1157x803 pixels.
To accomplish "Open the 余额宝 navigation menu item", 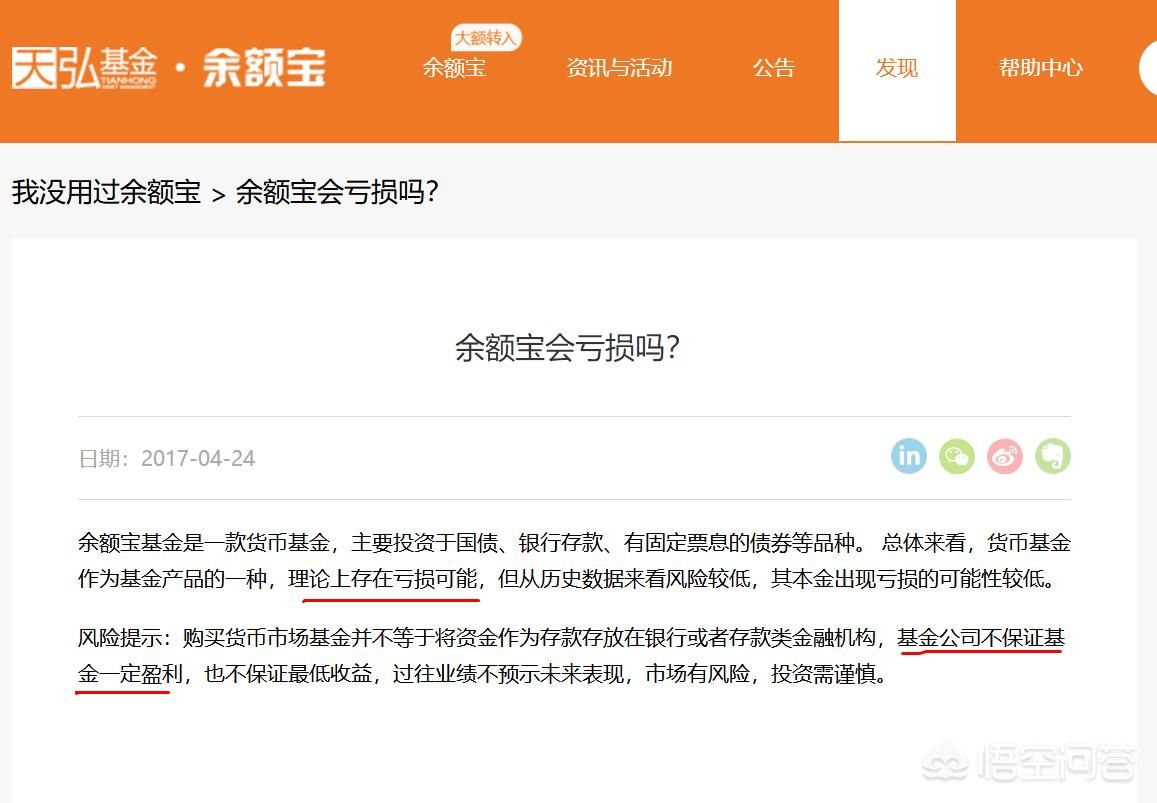I will click(x=454, y=68).
